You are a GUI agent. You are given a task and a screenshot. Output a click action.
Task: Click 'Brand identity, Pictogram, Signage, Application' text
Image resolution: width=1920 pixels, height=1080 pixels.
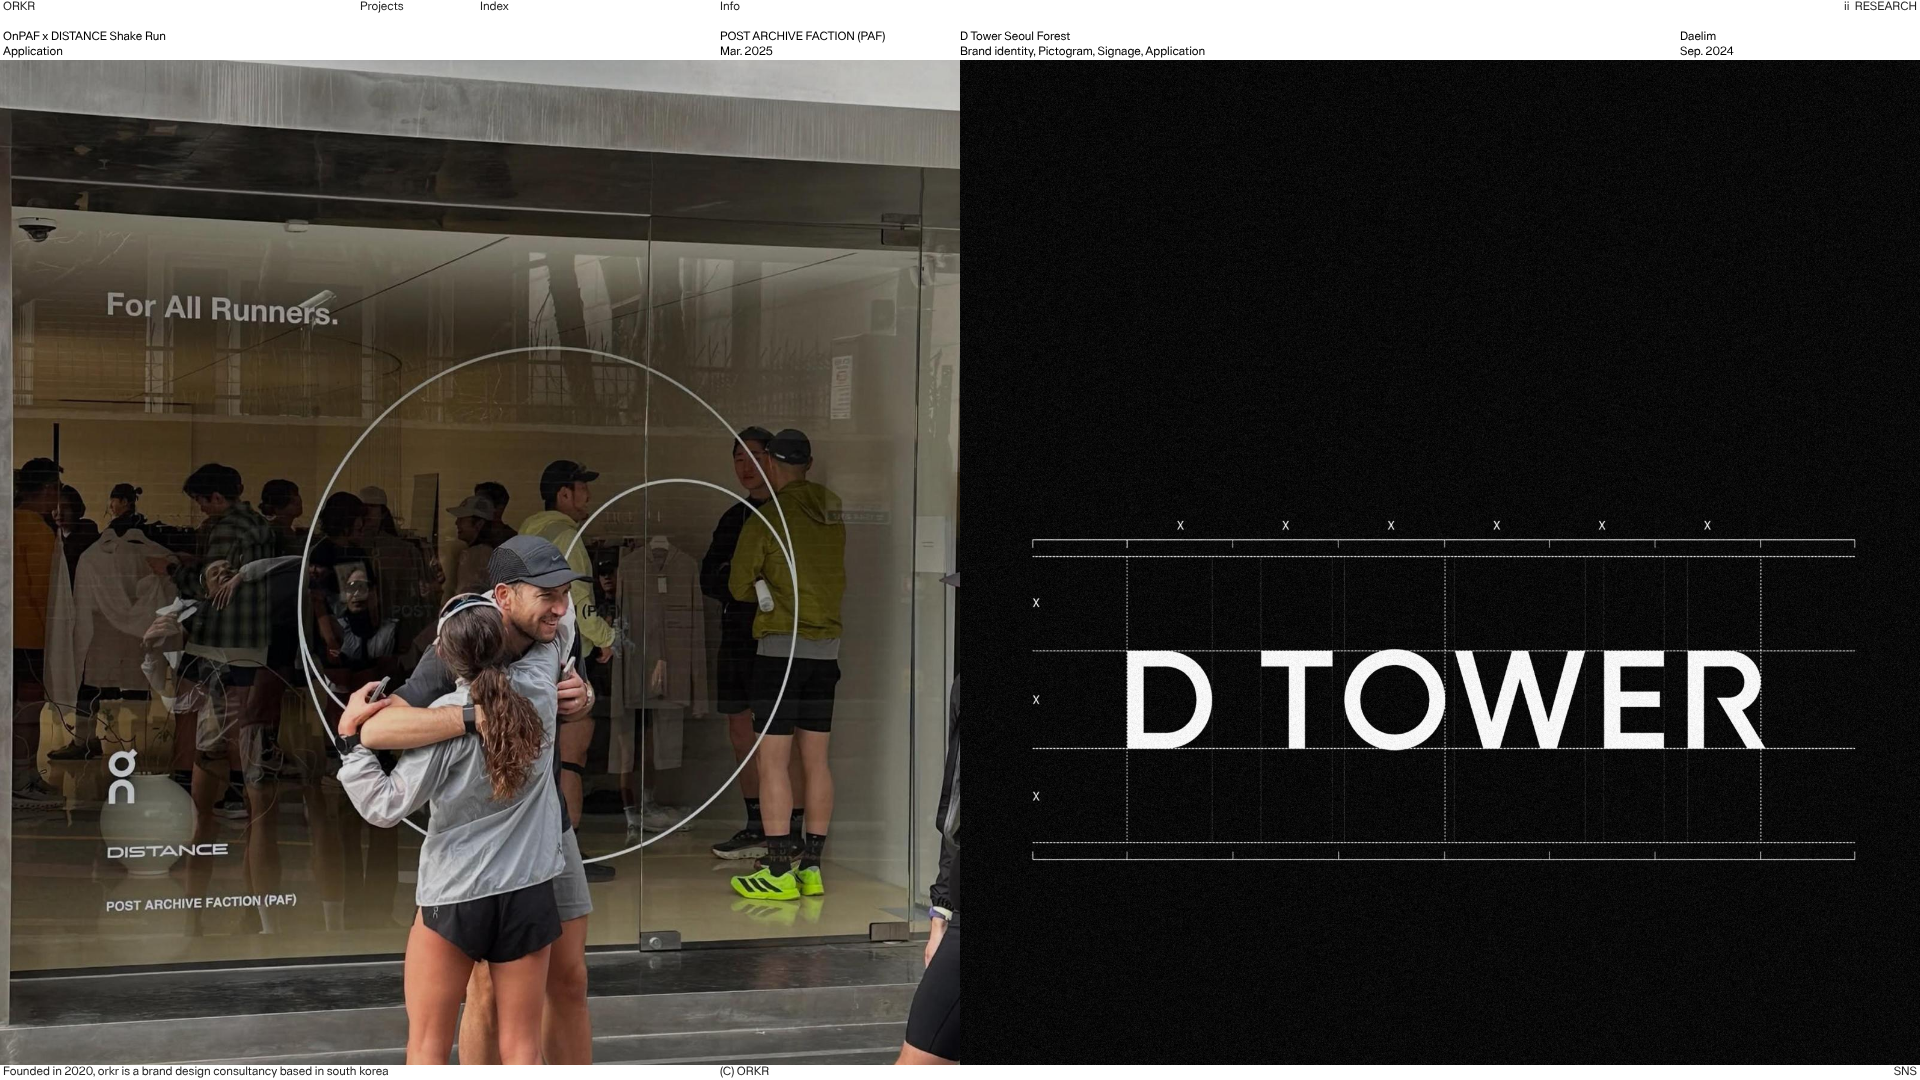pyautogui.click(x=1082, y=51)
